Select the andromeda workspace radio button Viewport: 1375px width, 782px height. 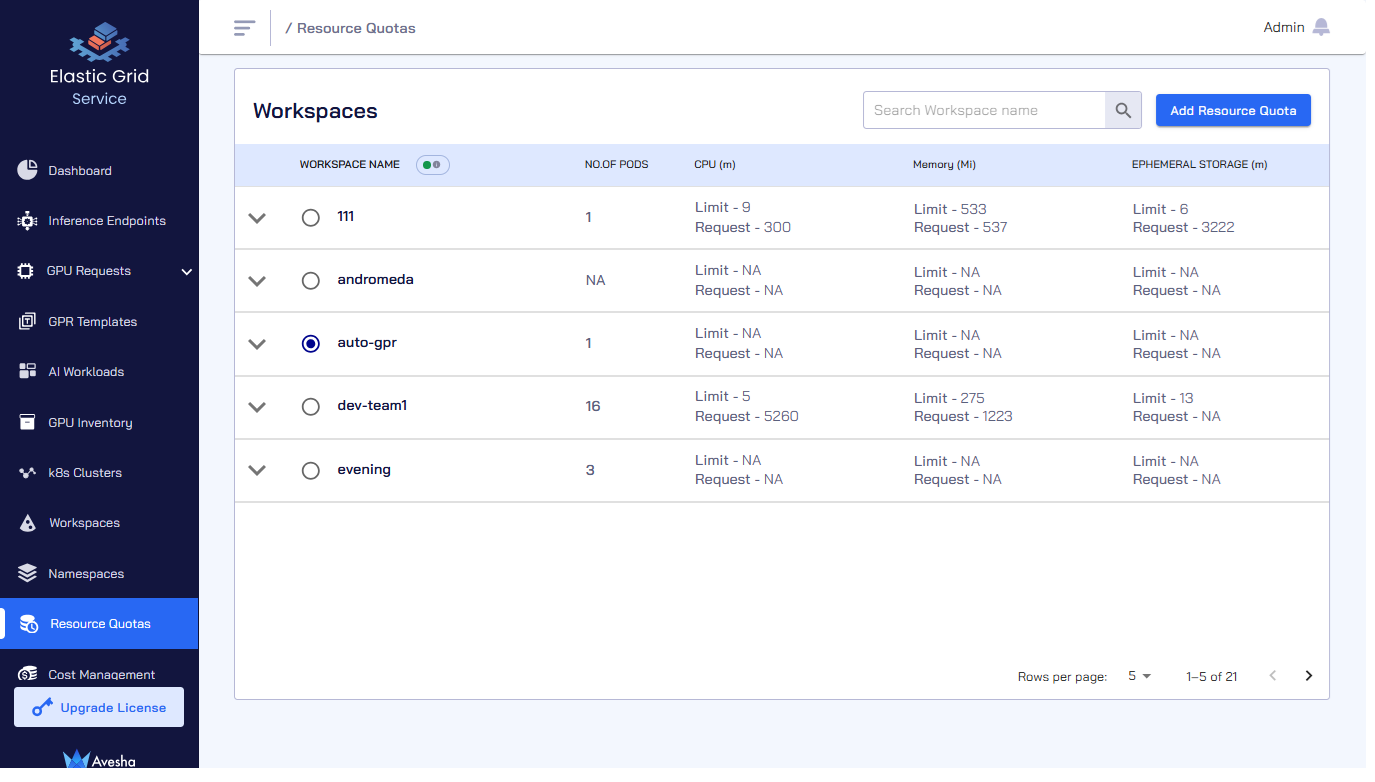(311, 281)
